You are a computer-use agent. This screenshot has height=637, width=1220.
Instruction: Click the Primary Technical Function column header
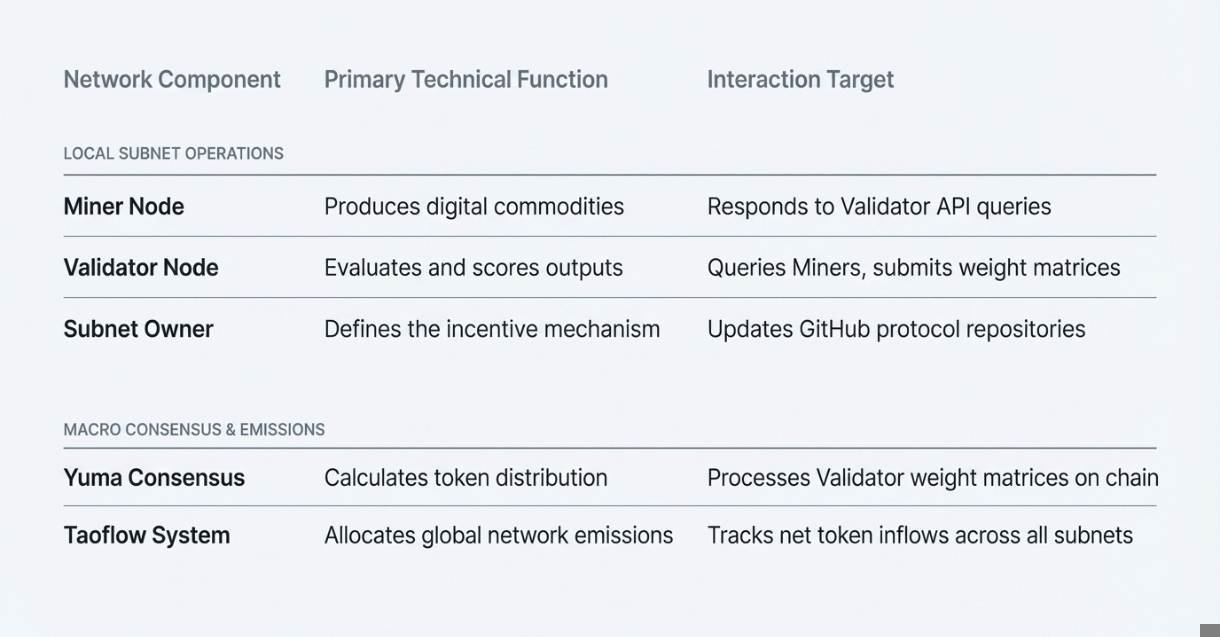(x=466, y=80)
